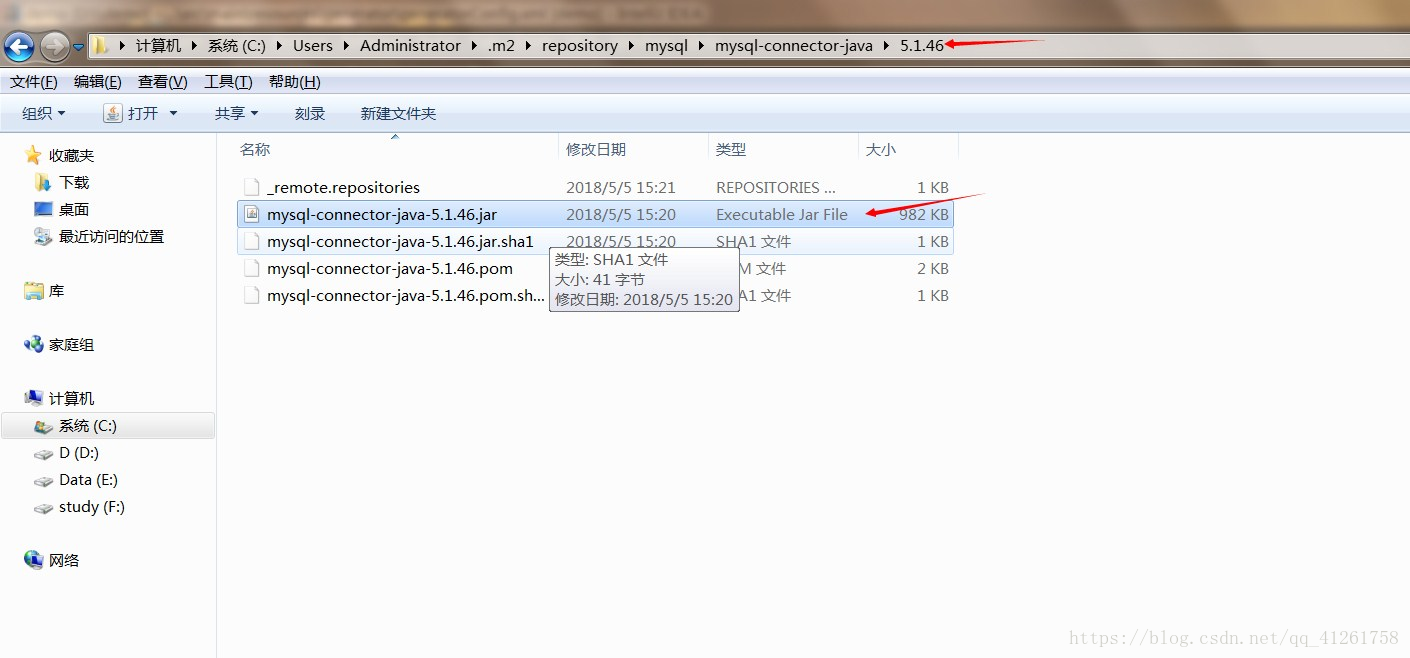Select the 计算机 breadcrumb segment
1410x658 pixels.
[159, 46]
